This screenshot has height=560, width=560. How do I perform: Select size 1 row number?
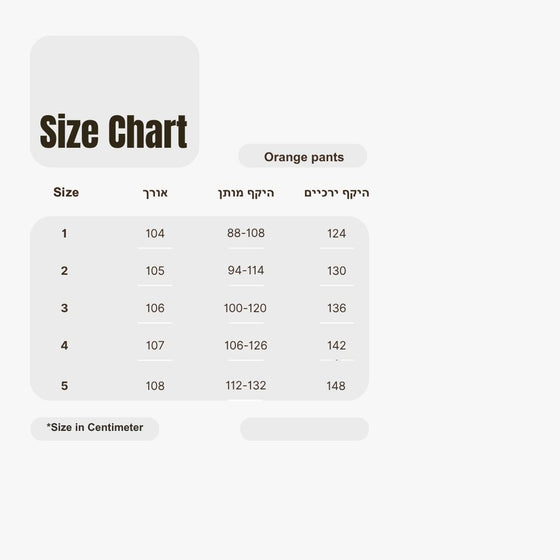click(64, 234)
